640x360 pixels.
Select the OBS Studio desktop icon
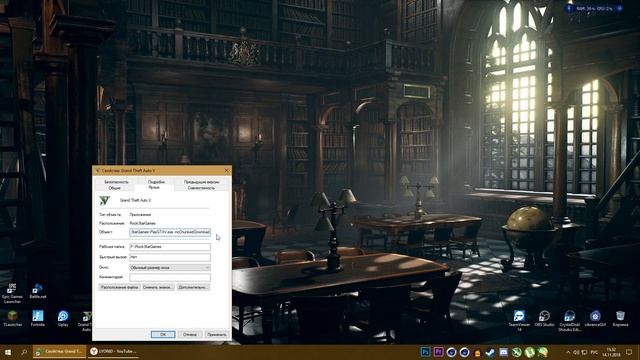pyautogui.click(x=544, y=318)
